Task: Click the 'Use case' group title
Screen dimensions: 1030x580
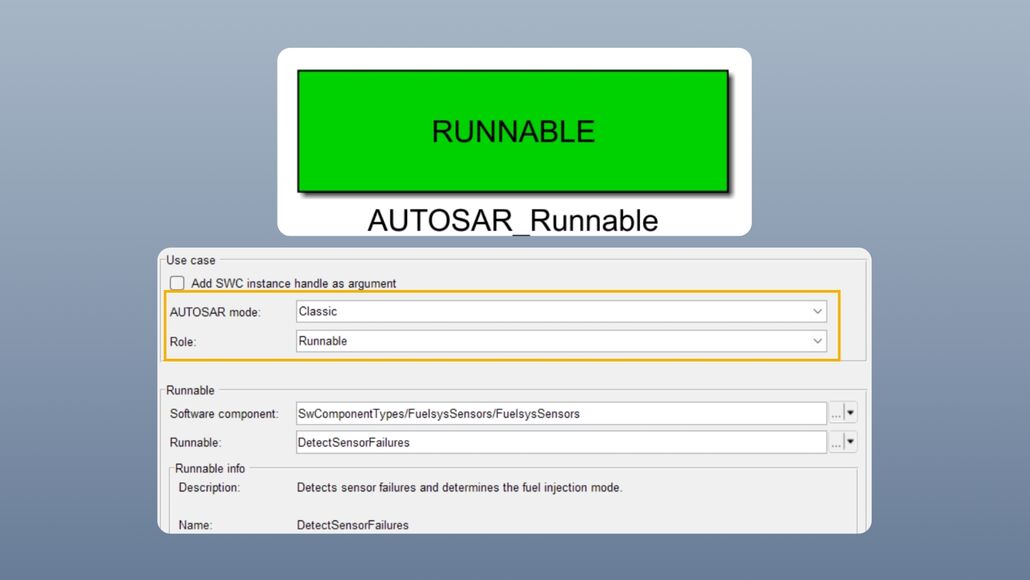Action: click(x=190, y=261)
